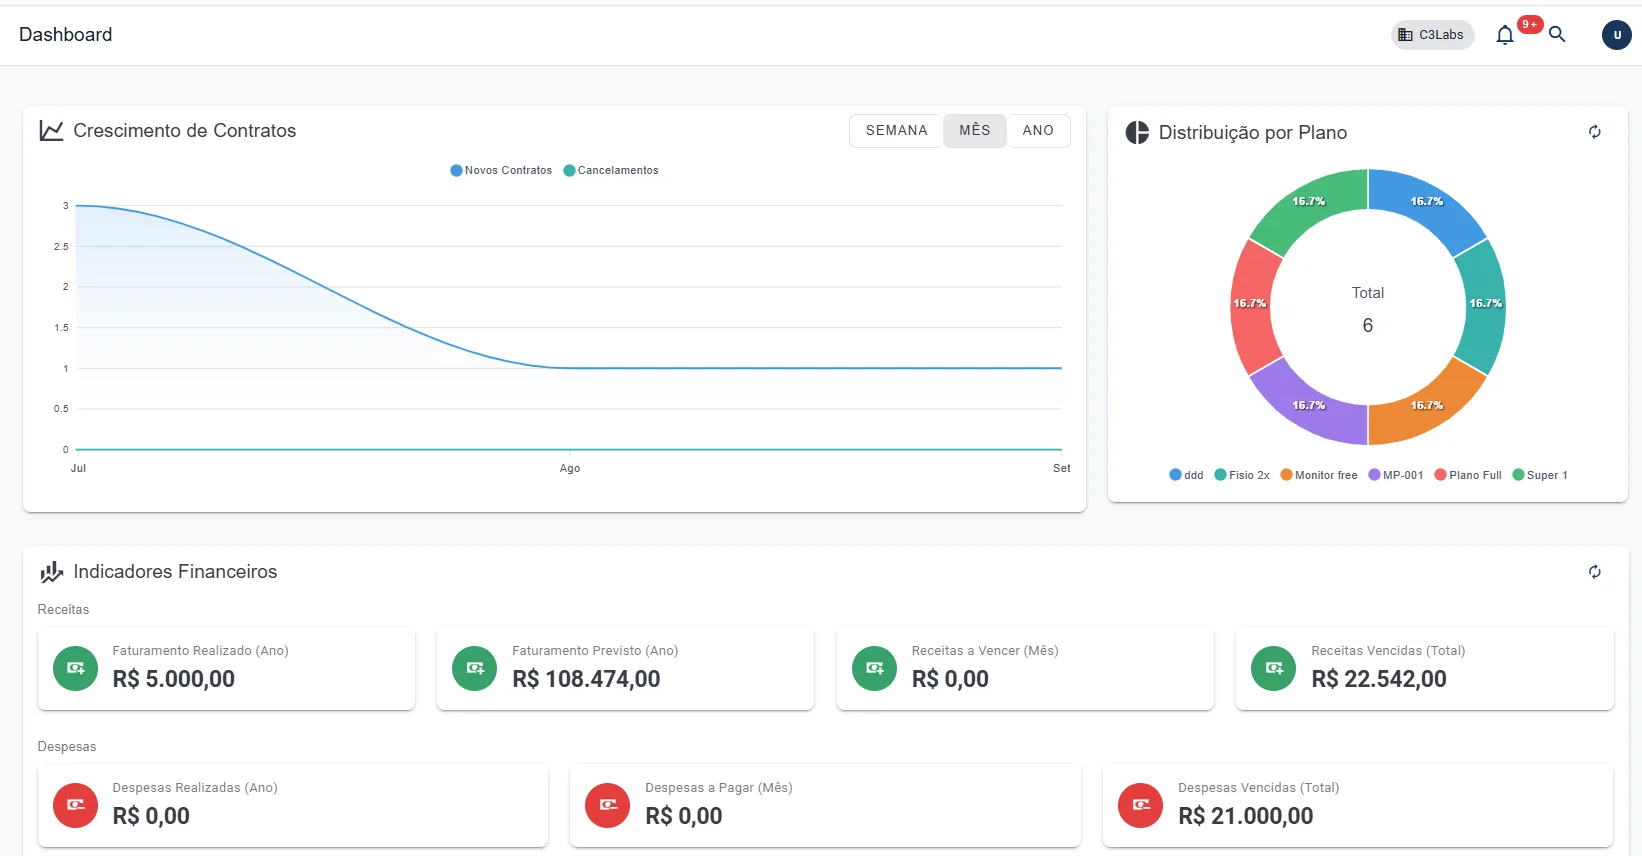Viewport: 1642px width, 856px height.
Task: Click the red icon on Despesas a Pagar card
Action: click(x=608, y=805)
